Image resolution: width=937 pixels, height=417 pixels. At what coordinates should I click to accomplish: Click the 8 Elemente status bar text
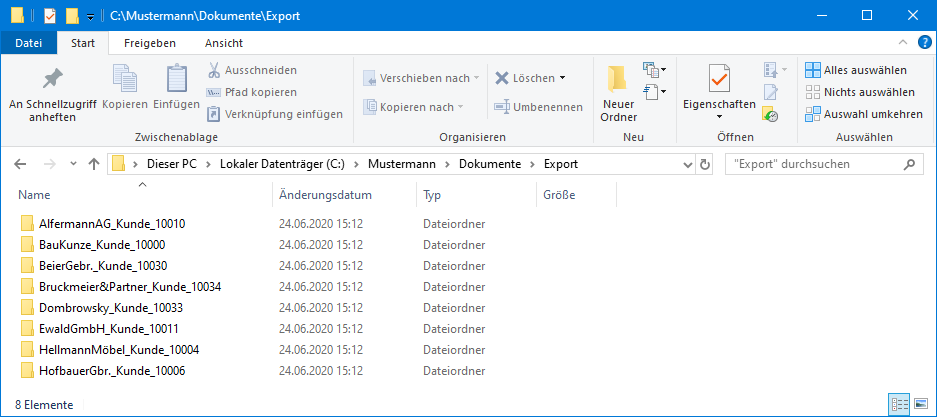pyautogui.click(x=44, y=405)
